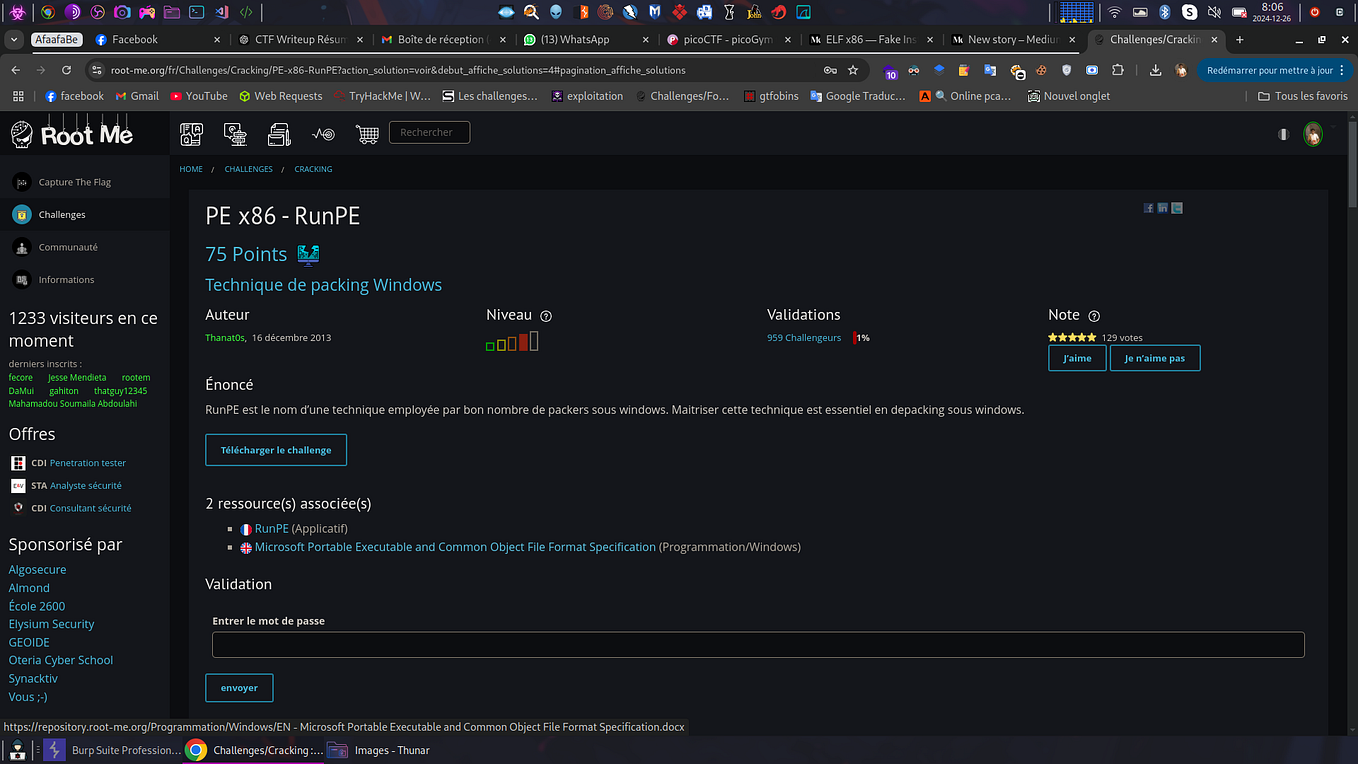Click the Q&A documentation icon in the header
Image resolution: width=1358 pixels, height=764 pixels.
click(191, 134)
